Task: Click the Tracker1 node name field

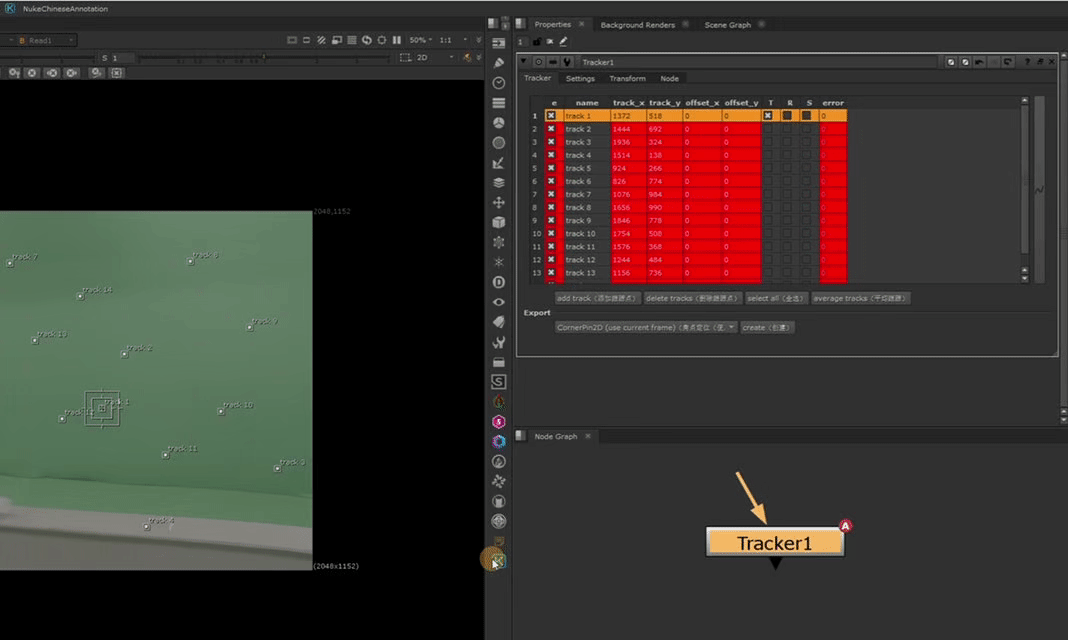Action: 757,62
